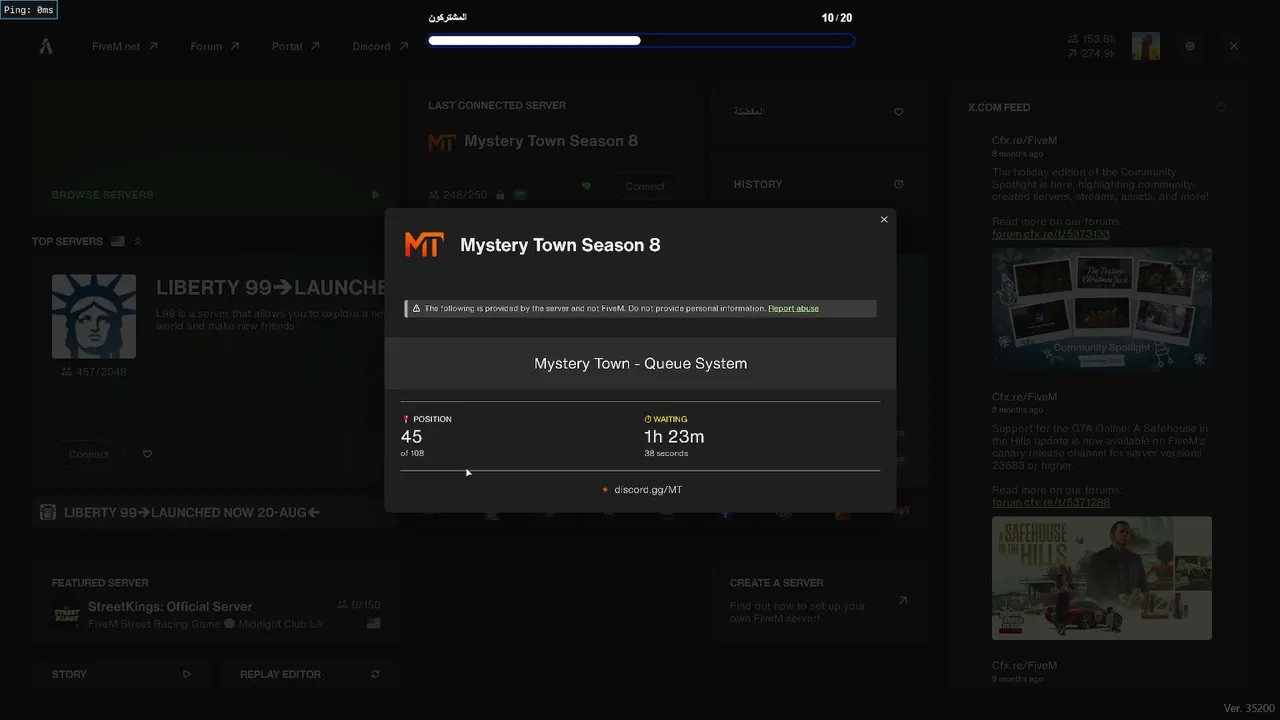Click the FiveM logo in the top bar

coord(46,46)
